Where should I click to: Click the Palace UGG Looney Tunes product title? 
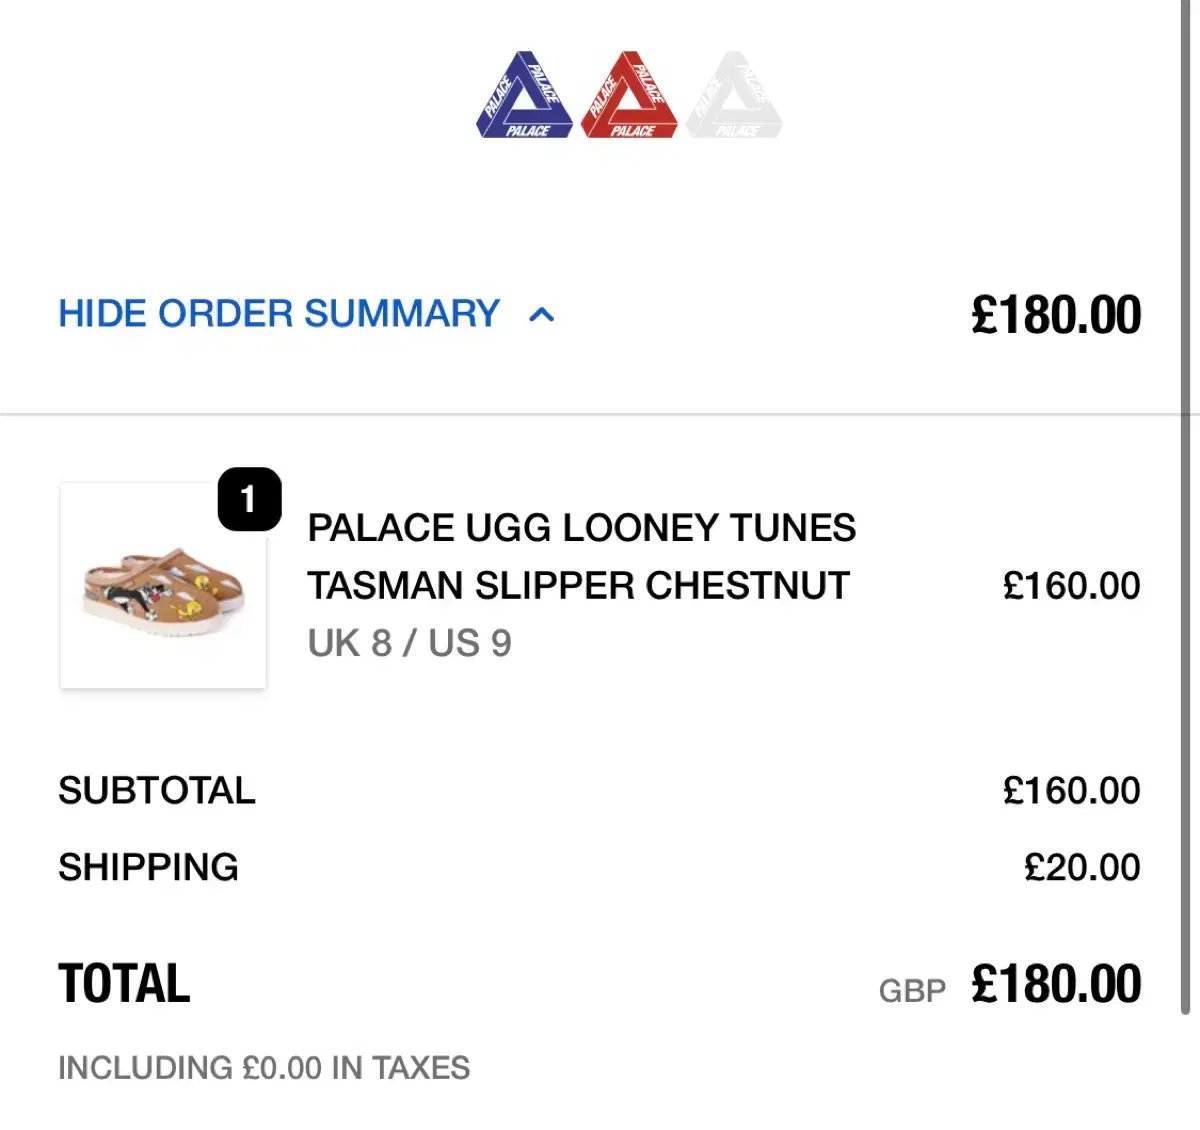[581, 556]
